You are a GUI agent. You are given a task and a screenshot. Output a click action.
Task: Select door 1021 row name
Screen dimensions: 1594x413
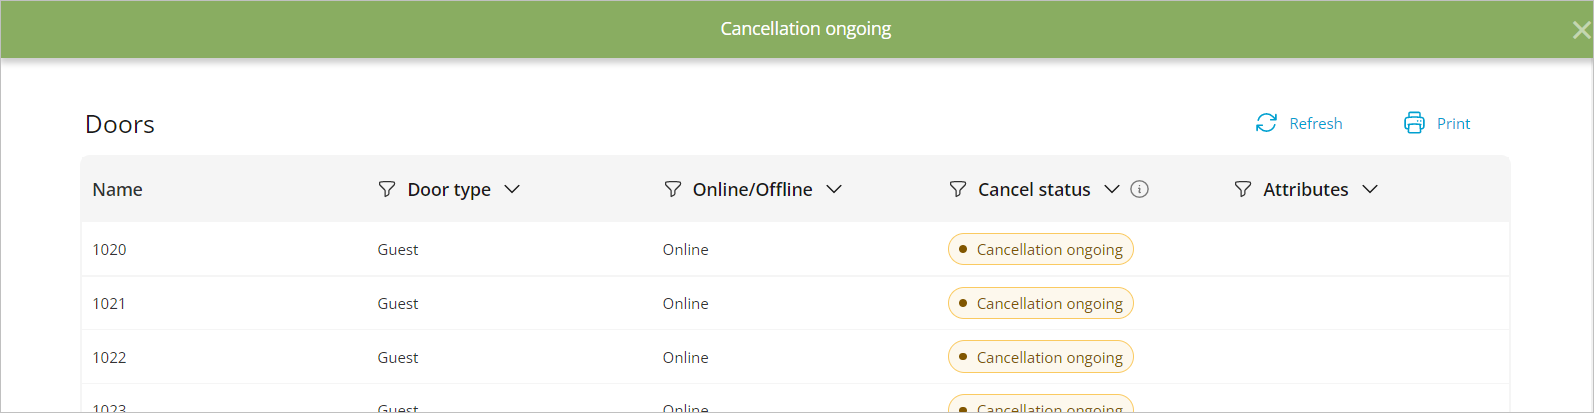pyautogui.click(x=109, y=304)
